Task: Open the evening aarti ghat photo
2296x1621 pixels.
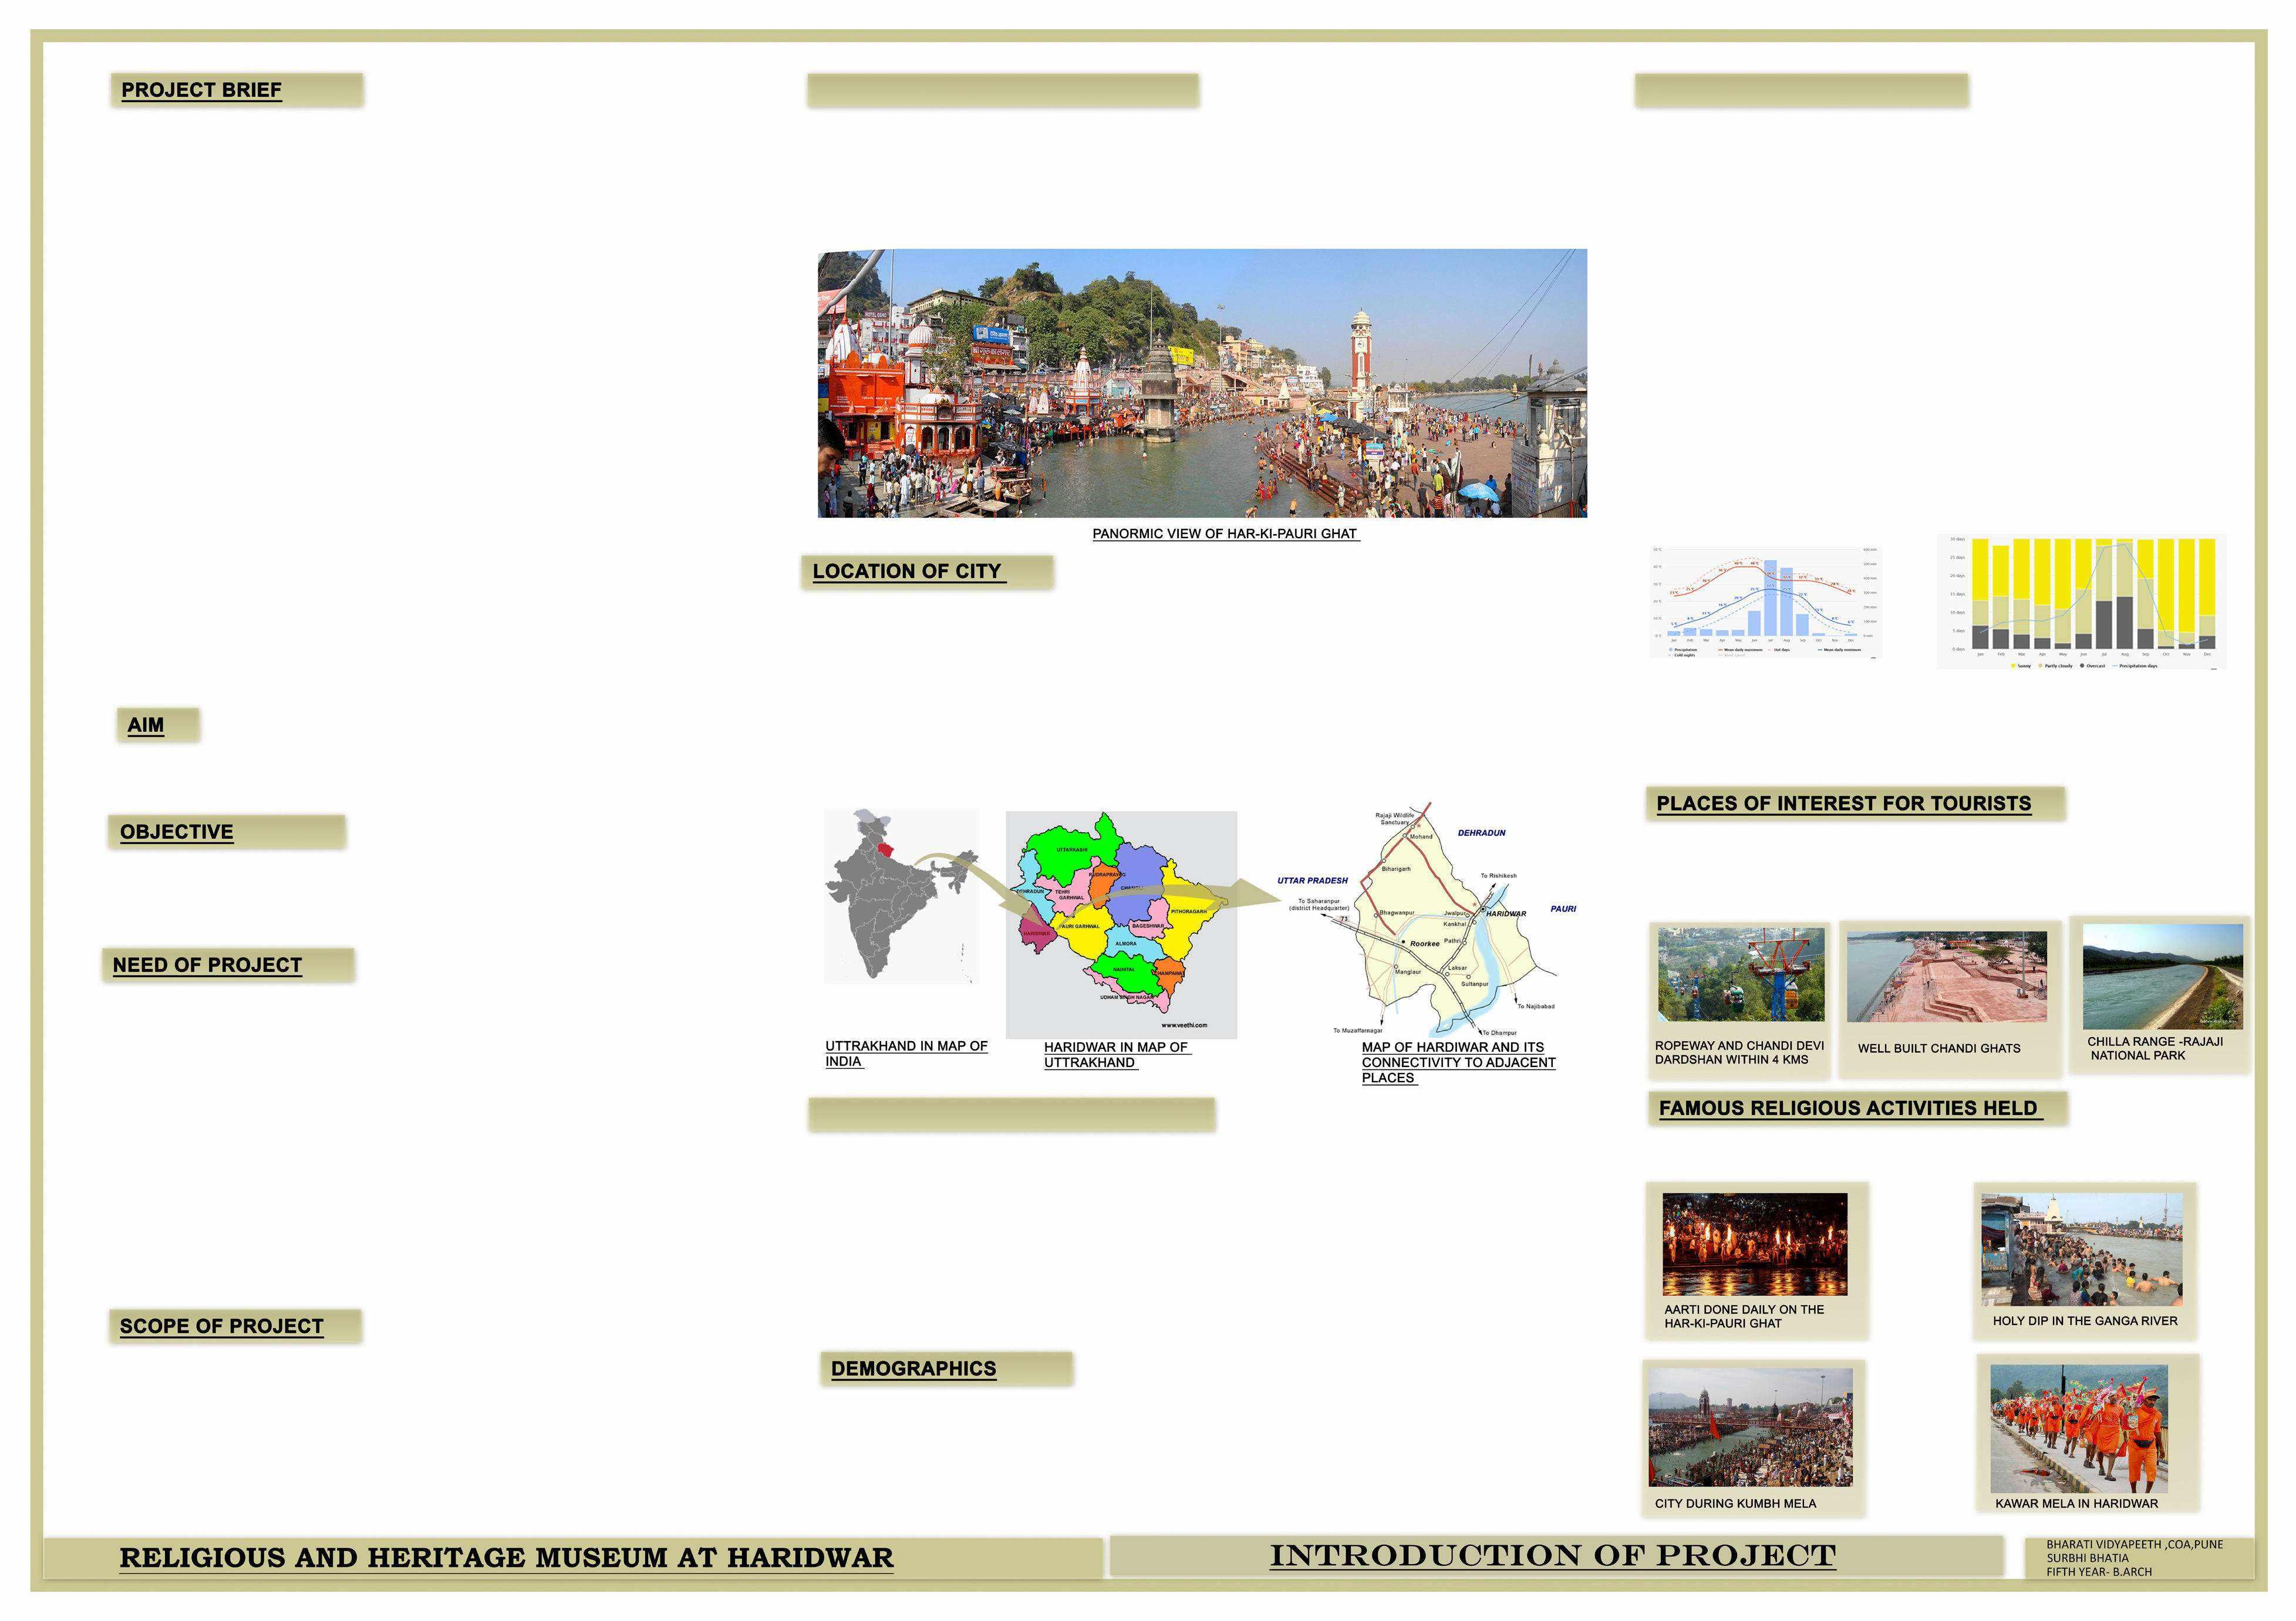Action: [x=1754, y=1244]
